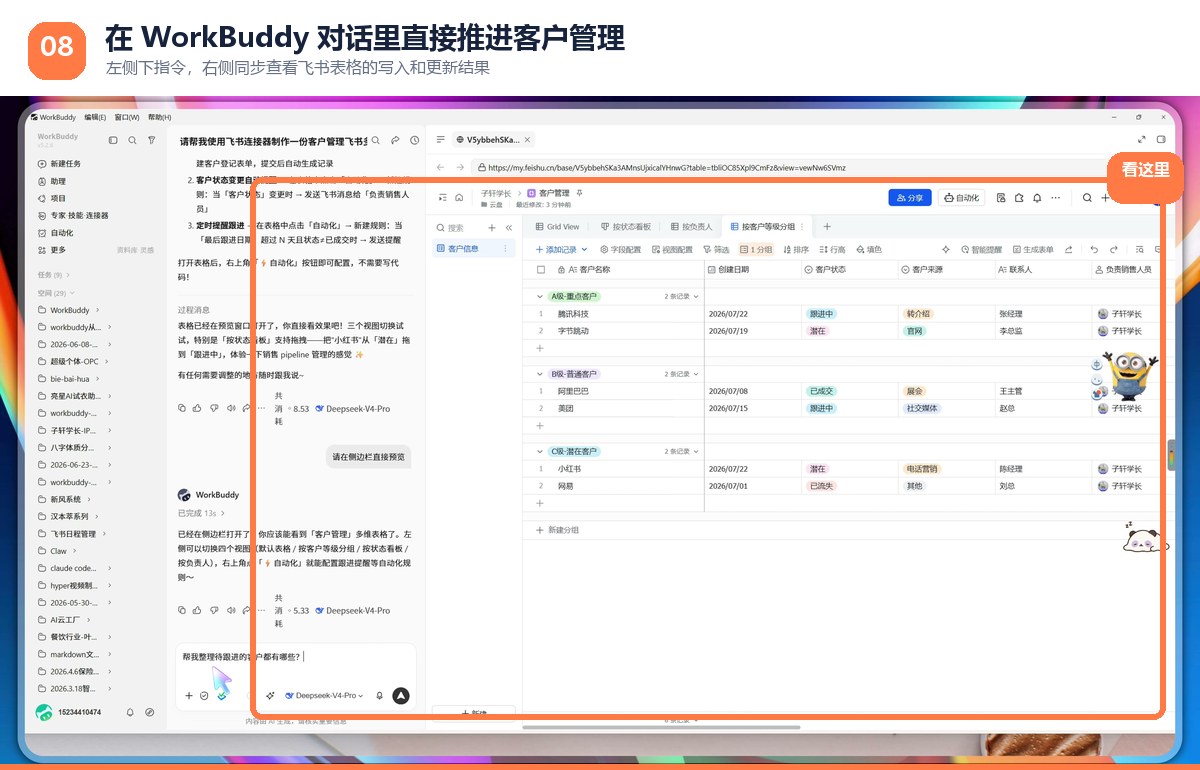Viewport: 1200px width, 770px height.
Task: Click 生成表单 in table toolbar
Action: 1032,250
